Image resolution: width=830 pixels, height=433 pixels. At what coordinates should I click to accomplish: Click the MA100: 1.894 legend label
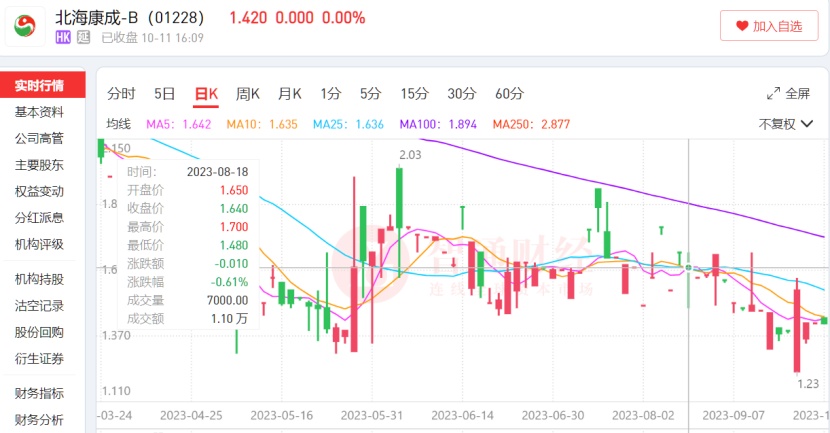438,124
